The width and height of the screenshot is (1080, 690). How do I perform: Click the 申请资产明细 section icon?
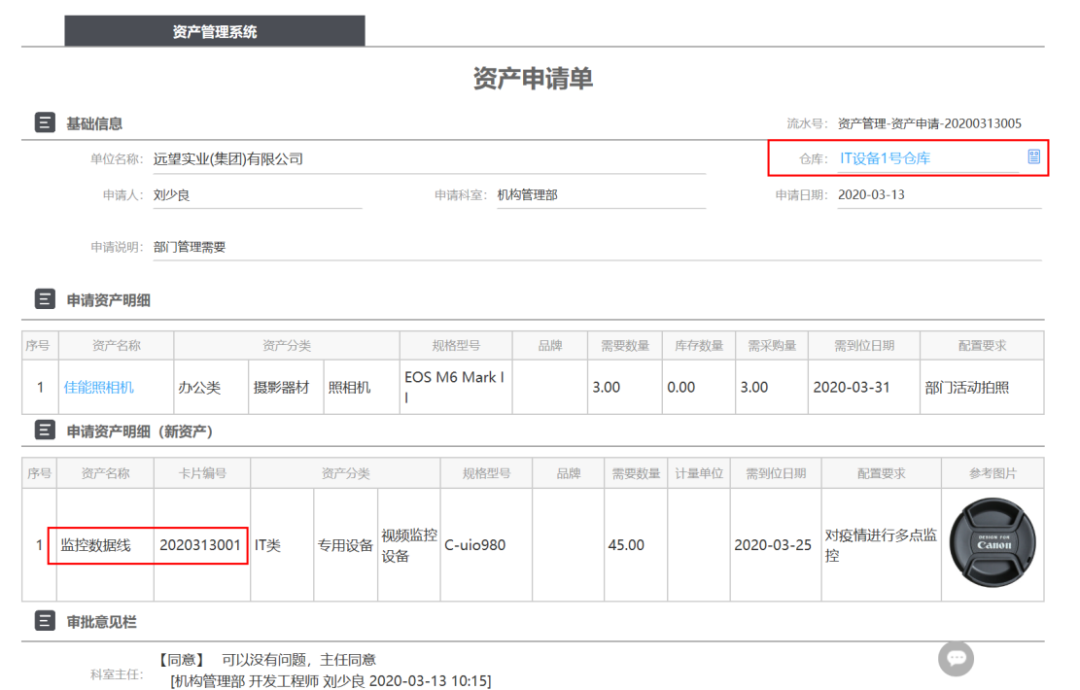pos(45,299)
